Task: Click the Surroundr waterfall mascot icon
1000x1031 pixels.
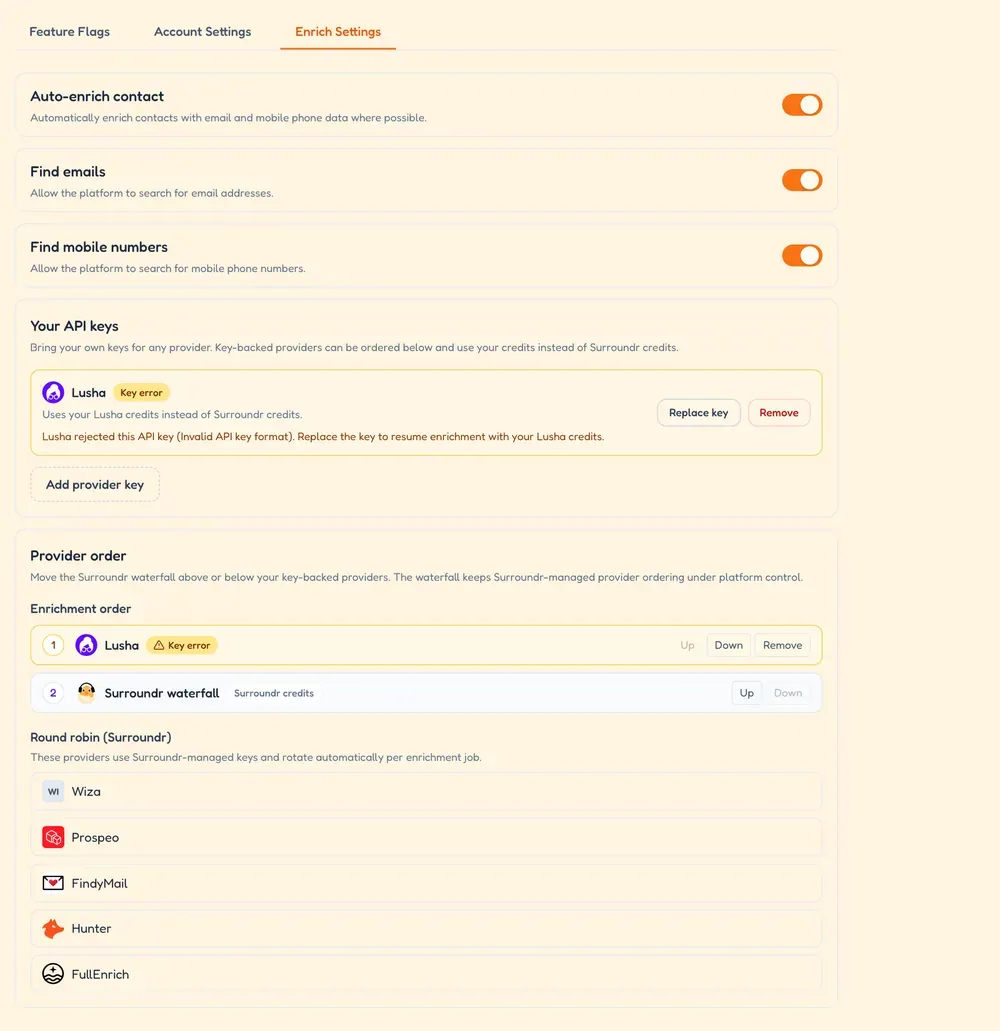Action: 86,693
